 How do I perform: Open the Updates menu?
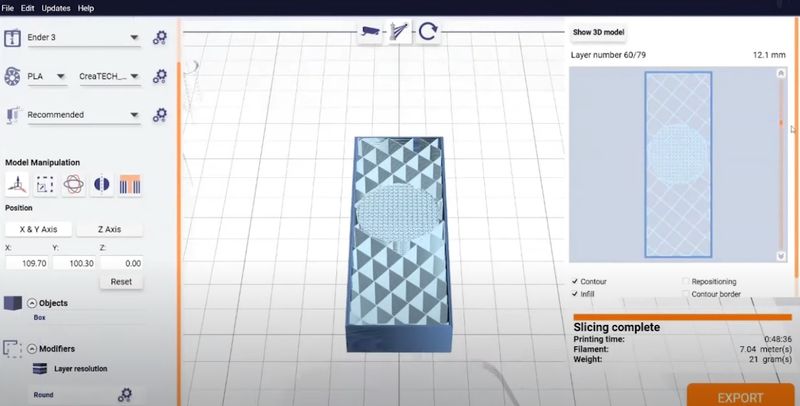pos(56,7)
